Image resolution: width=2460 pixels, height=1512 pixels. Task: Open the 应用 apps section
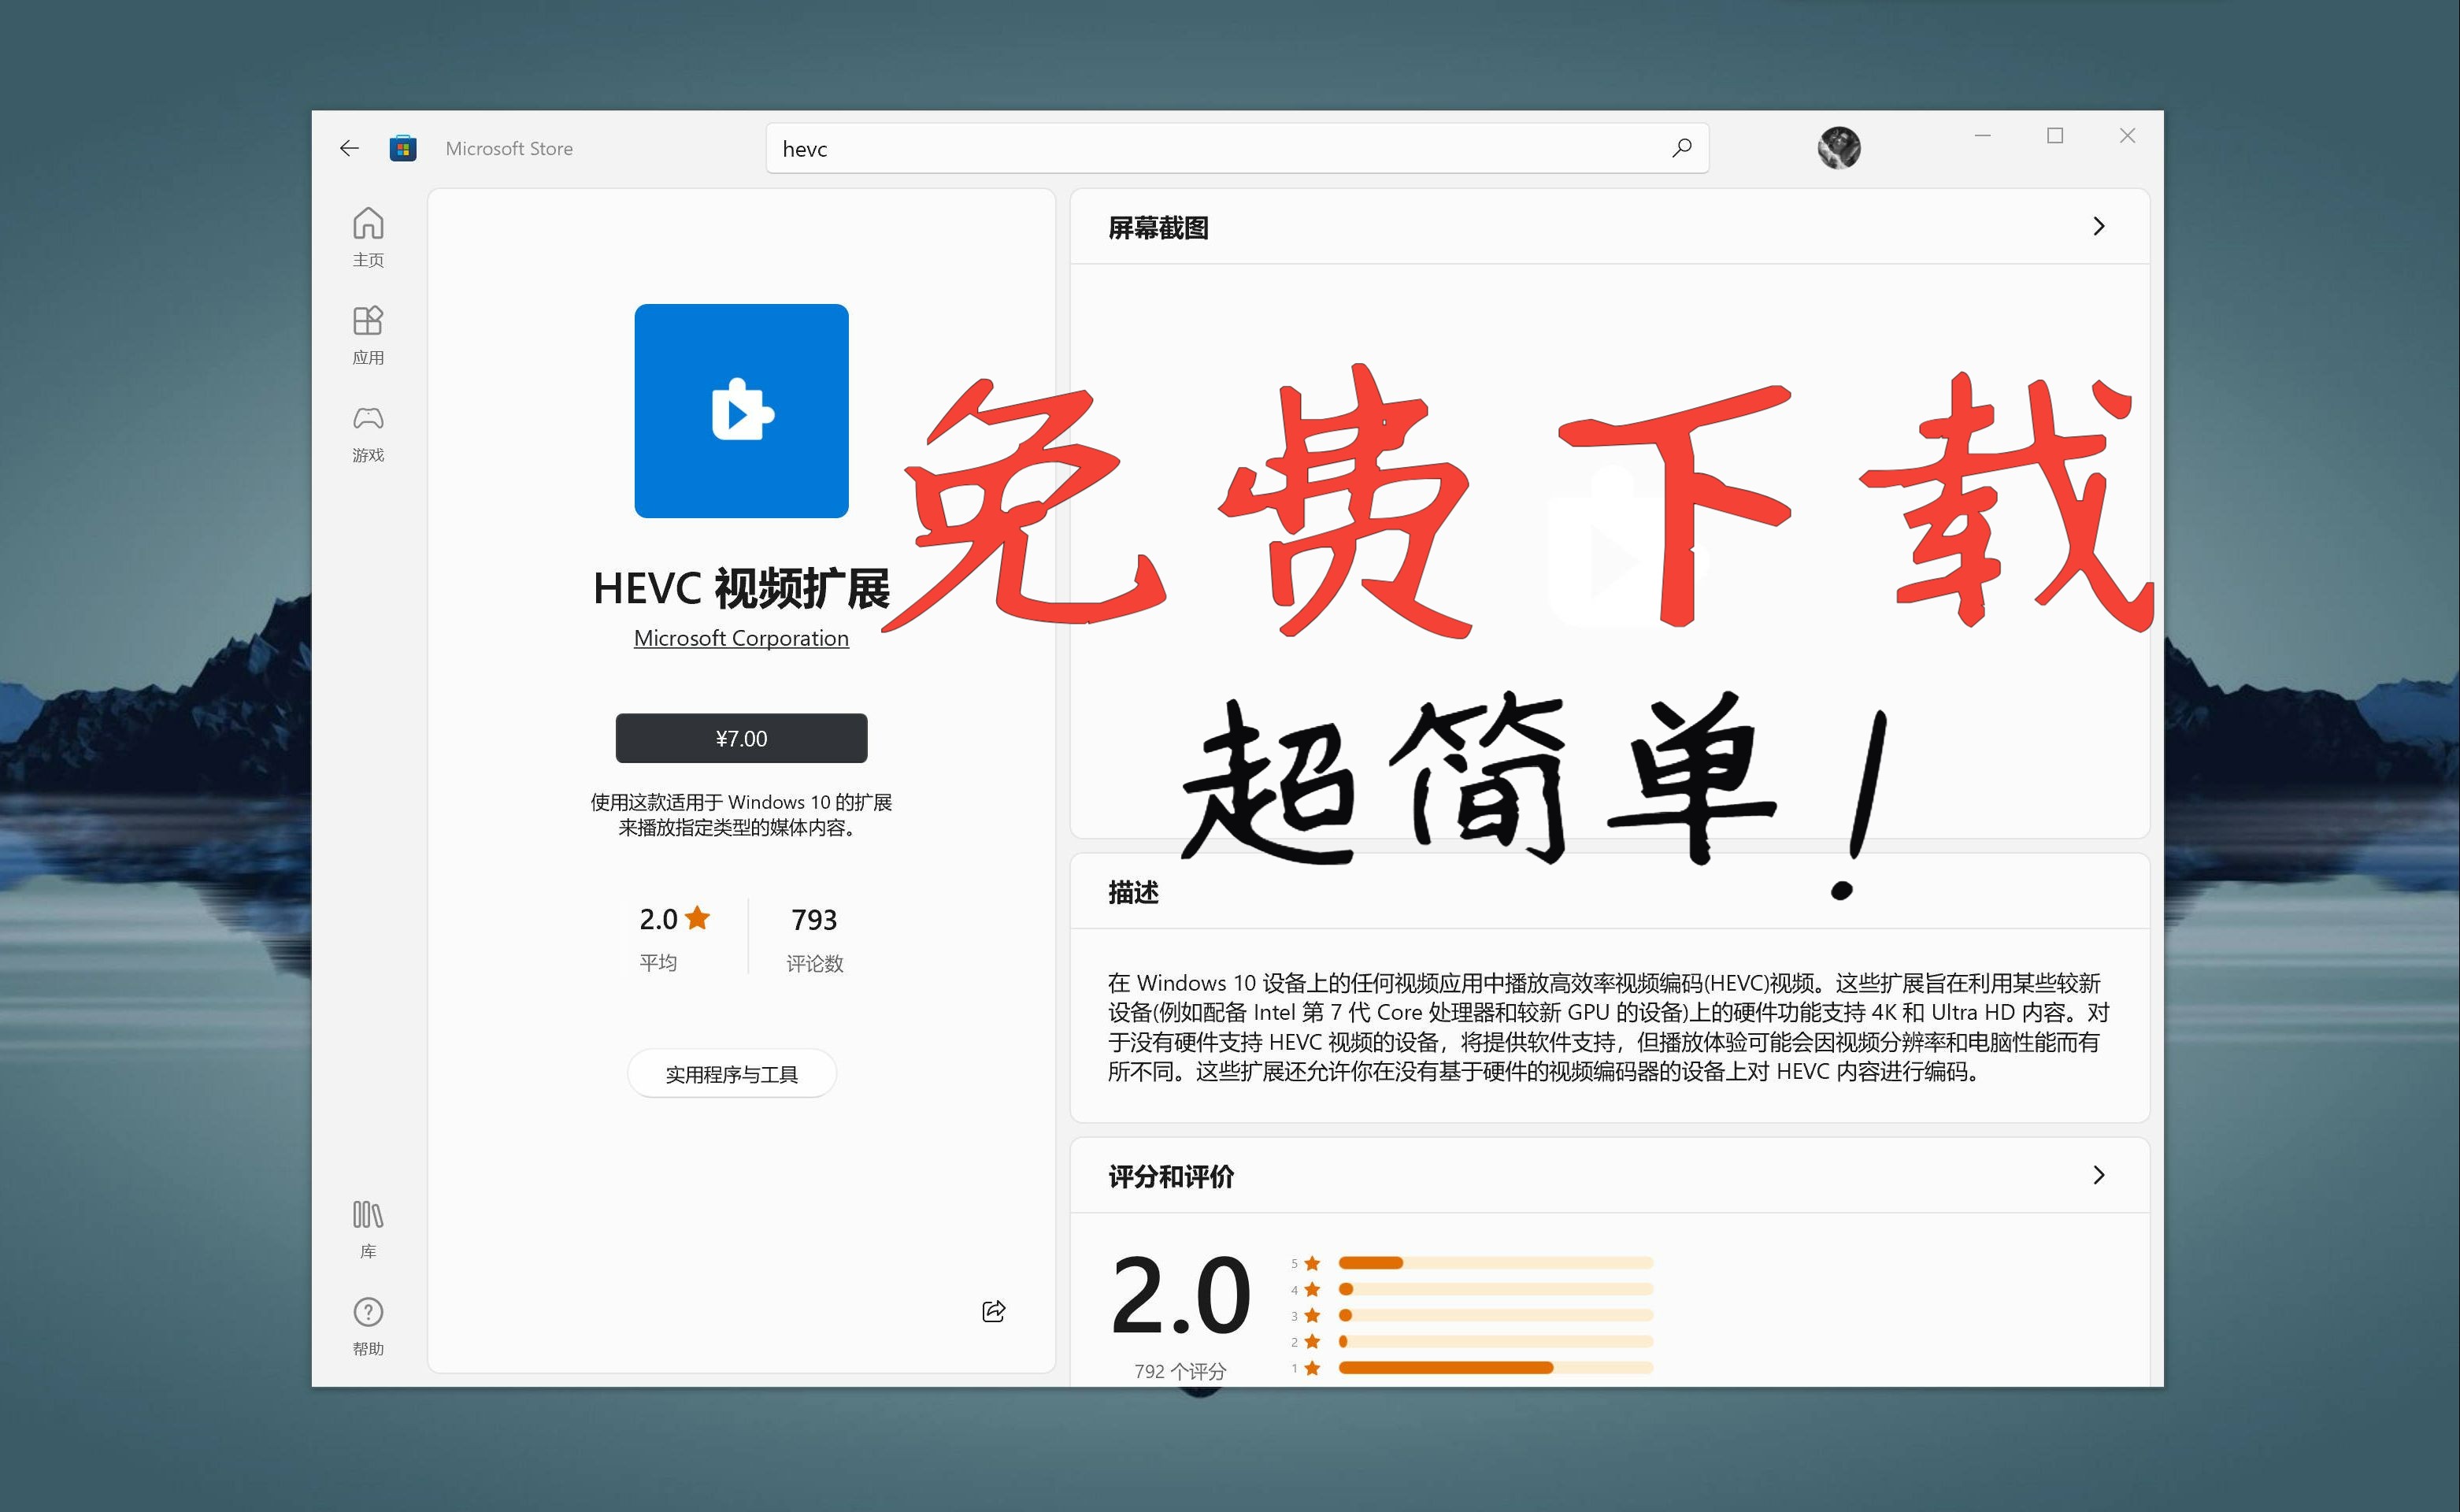(368, 335)
